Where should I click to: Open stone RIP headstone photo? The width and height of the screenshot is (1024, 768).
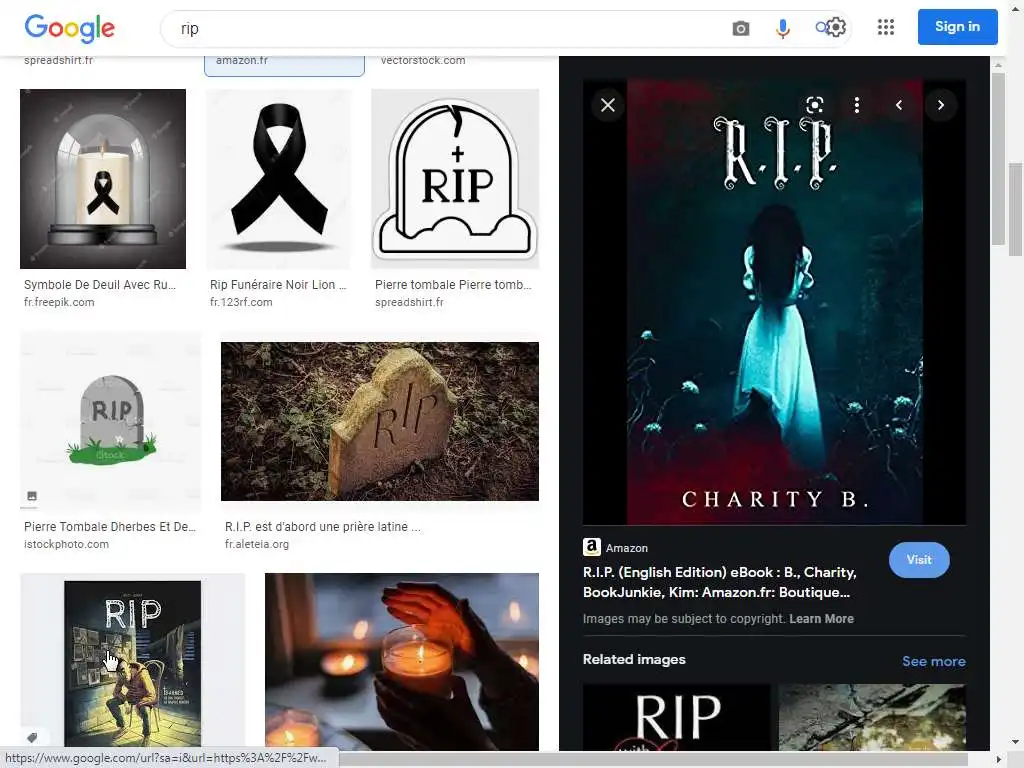tap(380, 421)
